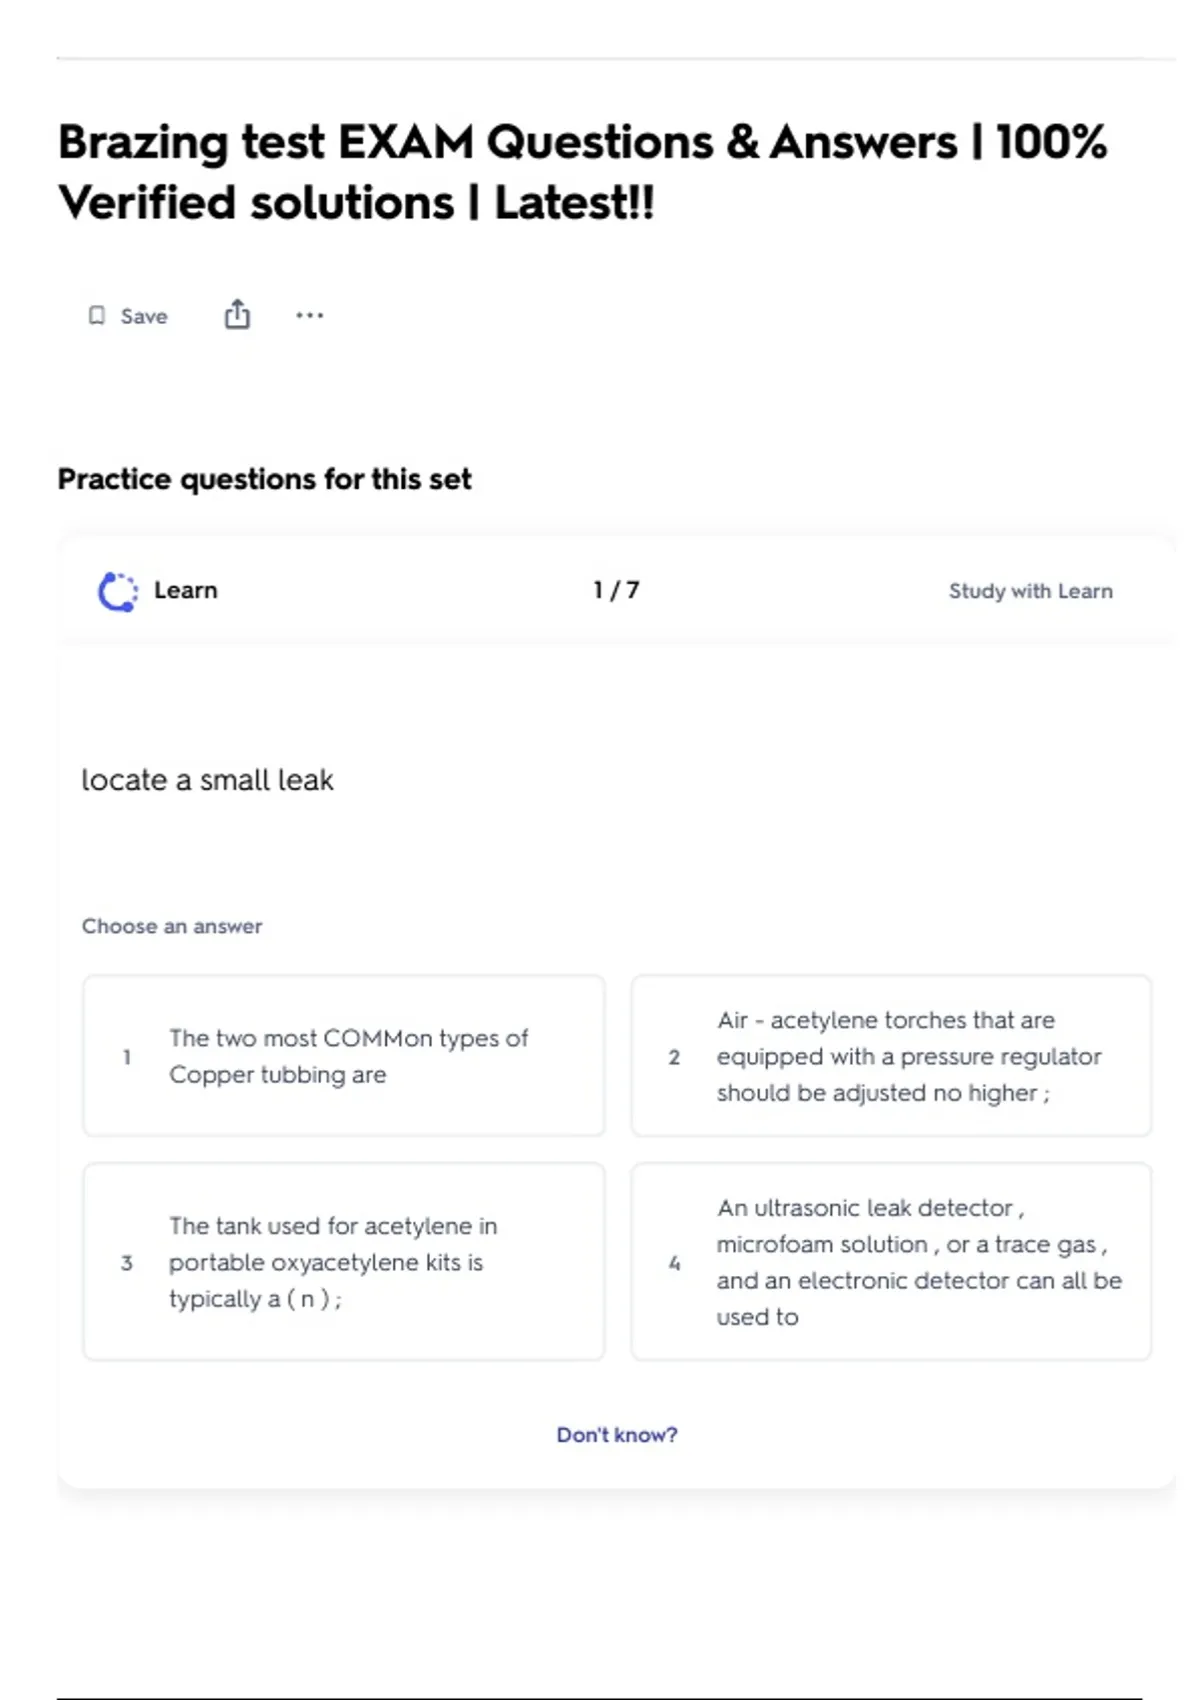Choose 'Air - acetylene torches' answer card
The width and height of the screenshot is (1200, 1700).
point(891,1056)
